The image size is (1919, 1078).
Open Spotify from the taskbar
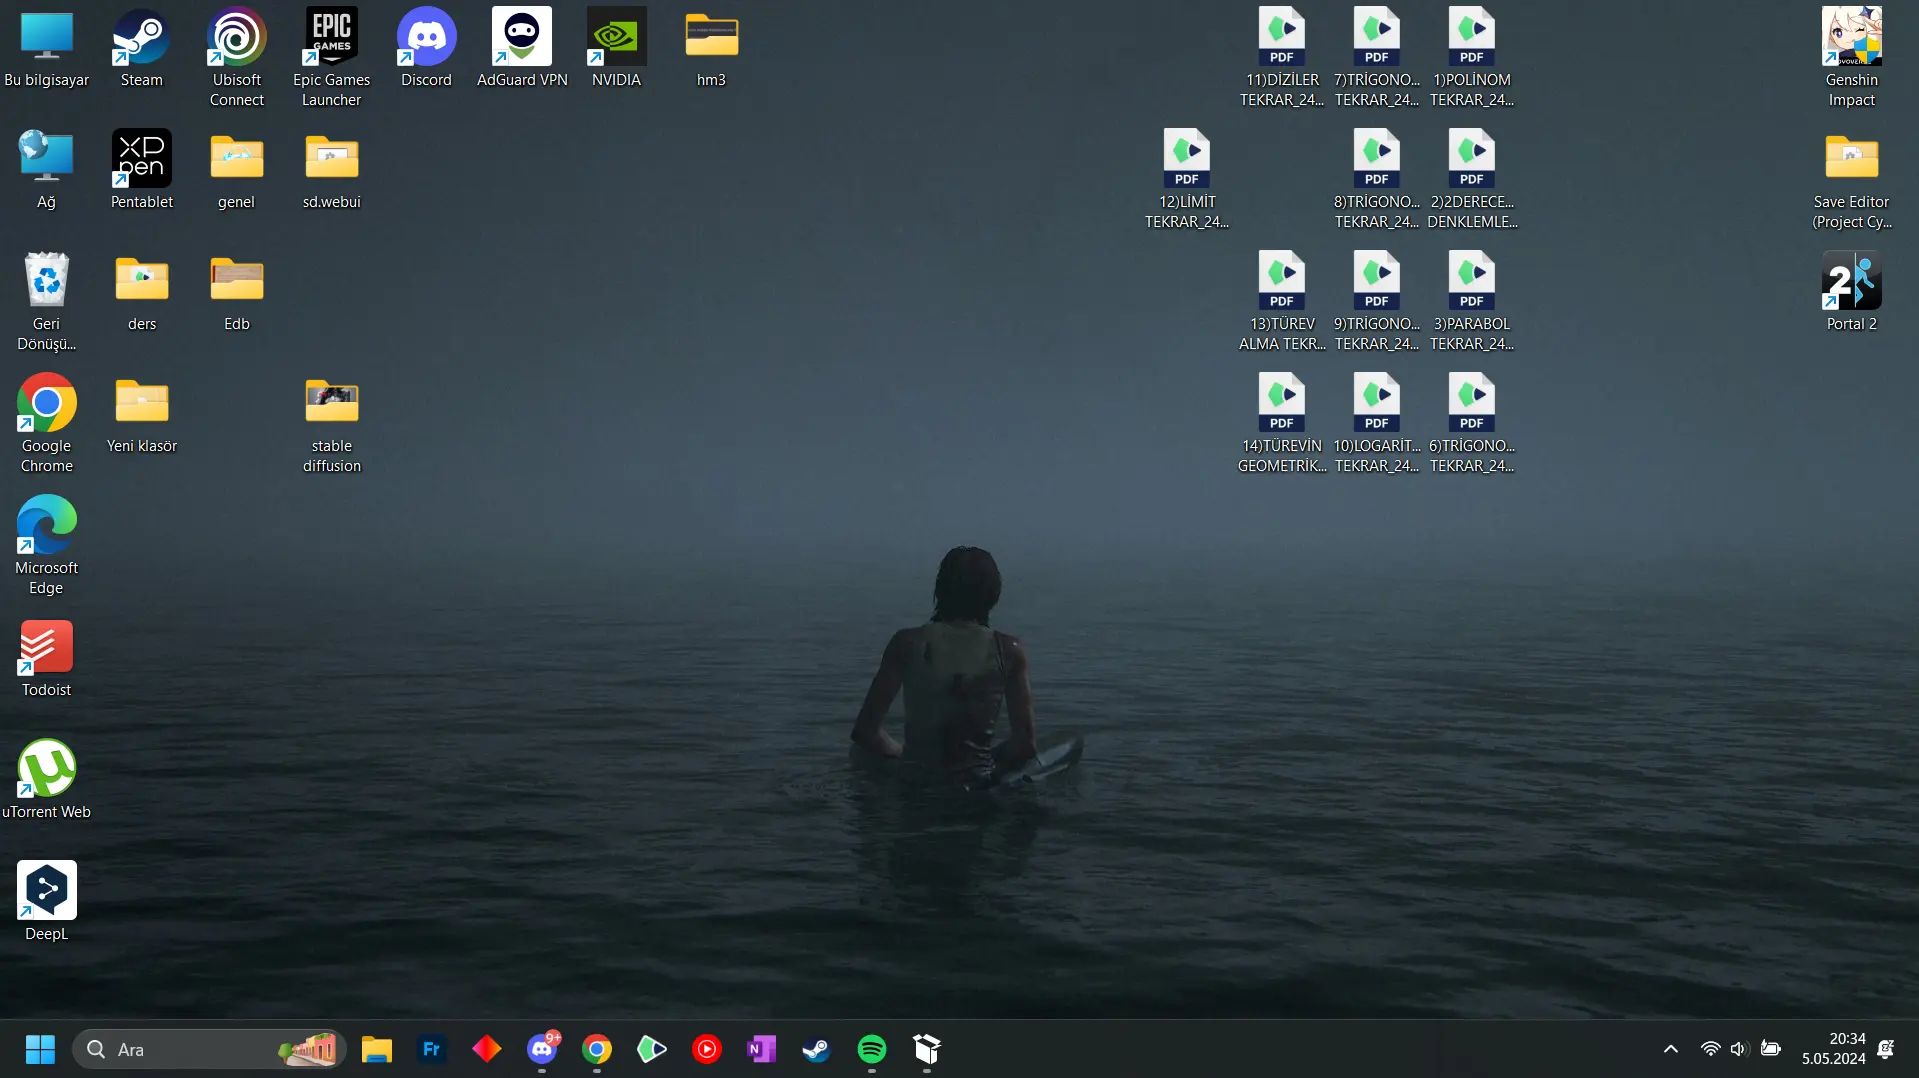click(x=872, y=1049)
